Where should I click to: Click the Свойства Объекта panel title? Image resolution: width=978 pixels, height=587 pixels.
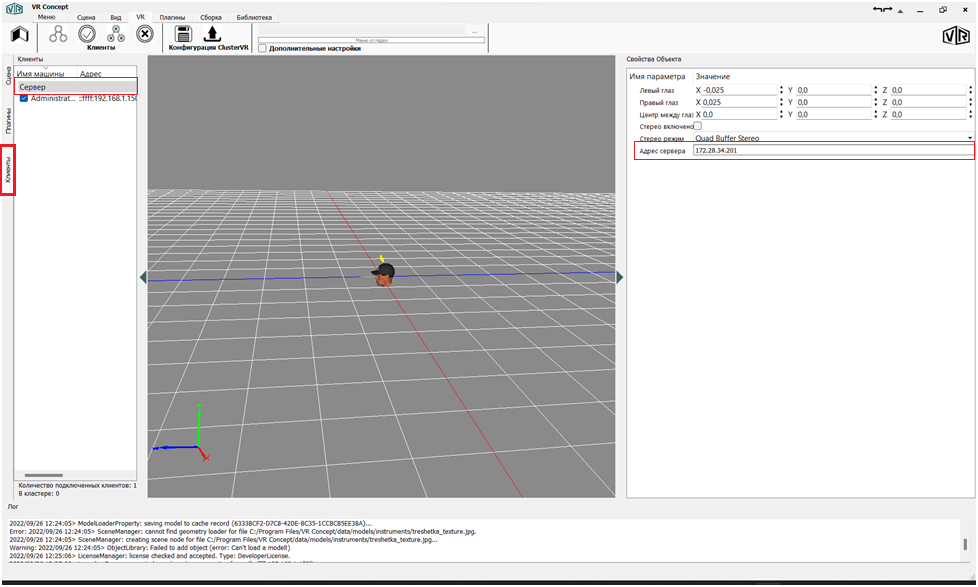654,59
